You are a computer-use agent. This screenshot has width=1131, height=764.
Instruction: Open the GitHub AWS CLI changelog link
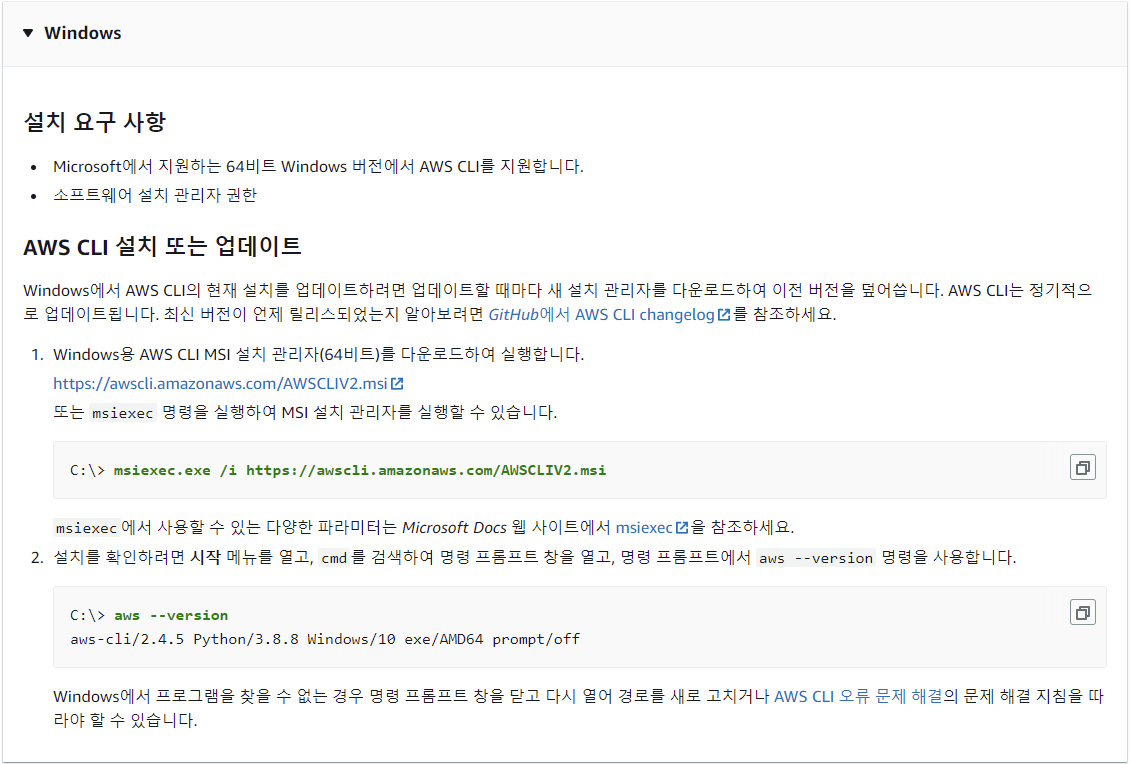[602, 315]
